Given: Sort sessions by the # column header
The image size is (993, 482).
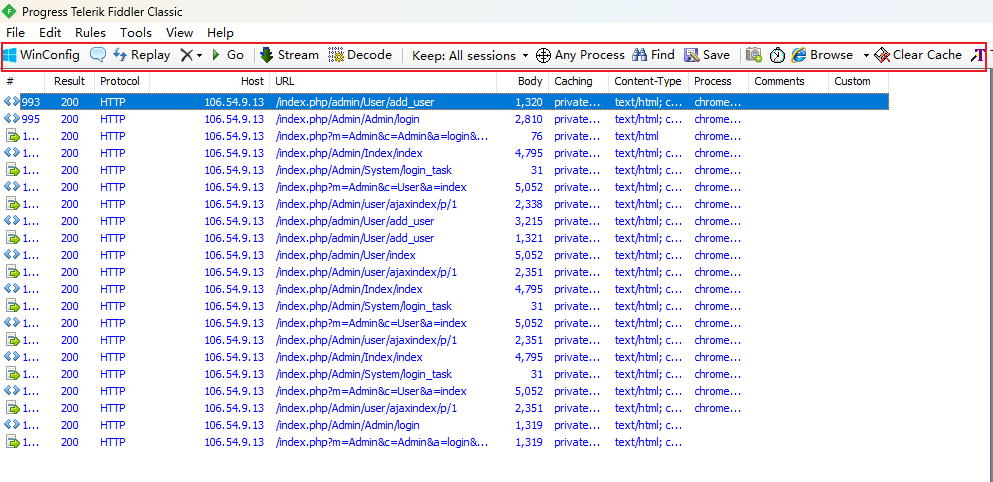Looking at the screenshot, I should click(23, 81).
